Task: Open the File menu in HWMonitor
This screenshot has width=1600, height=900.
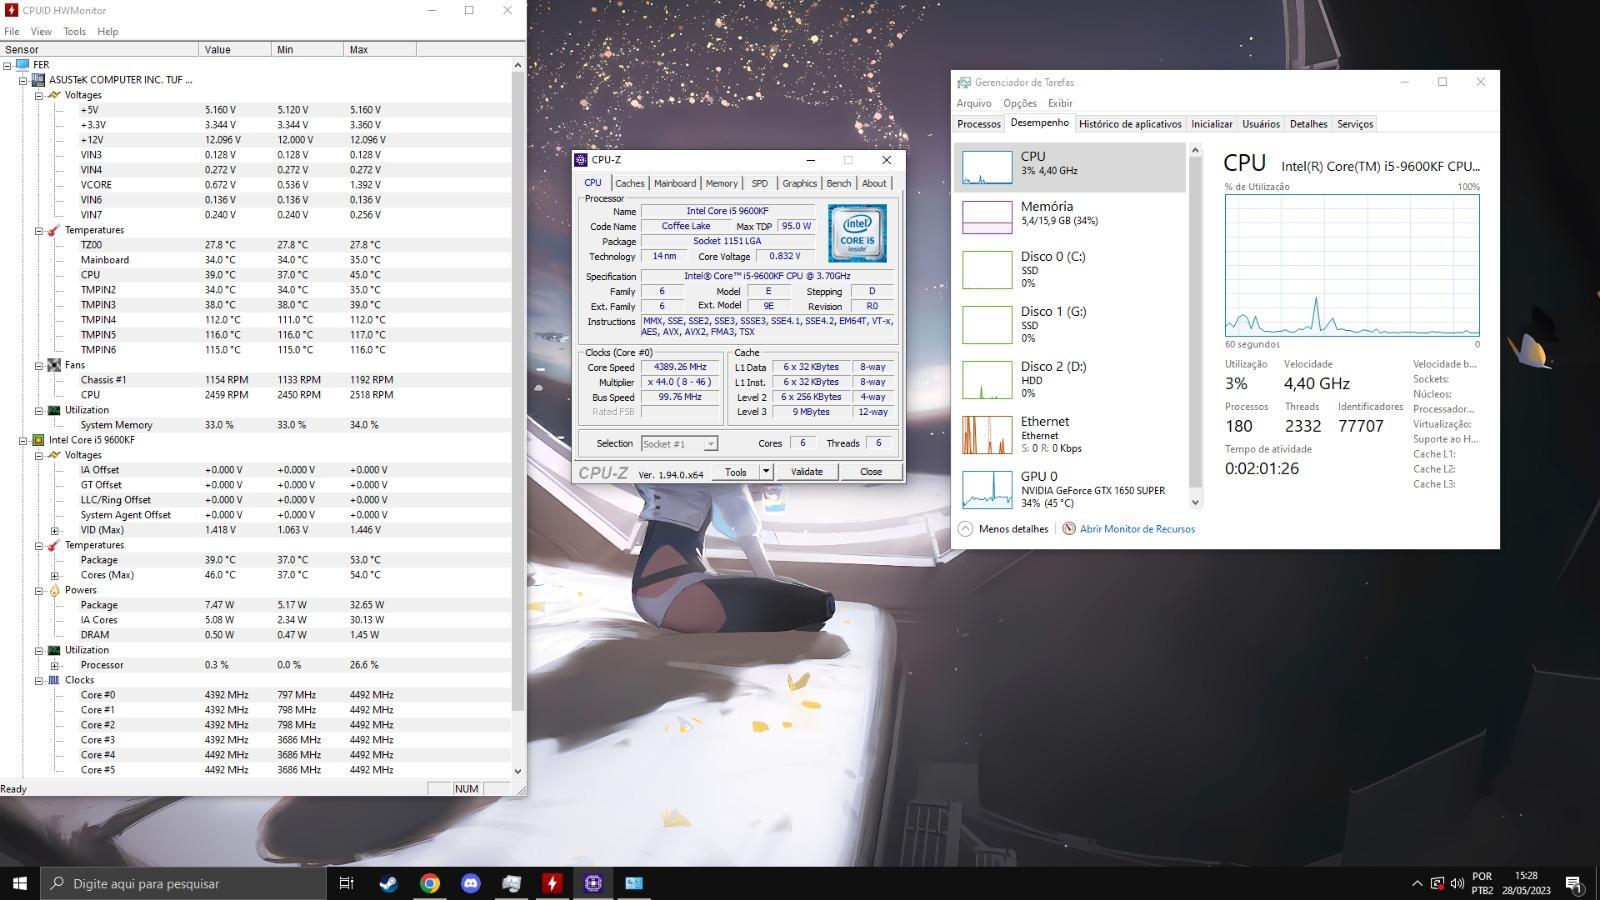Action: tap(12, 31)
